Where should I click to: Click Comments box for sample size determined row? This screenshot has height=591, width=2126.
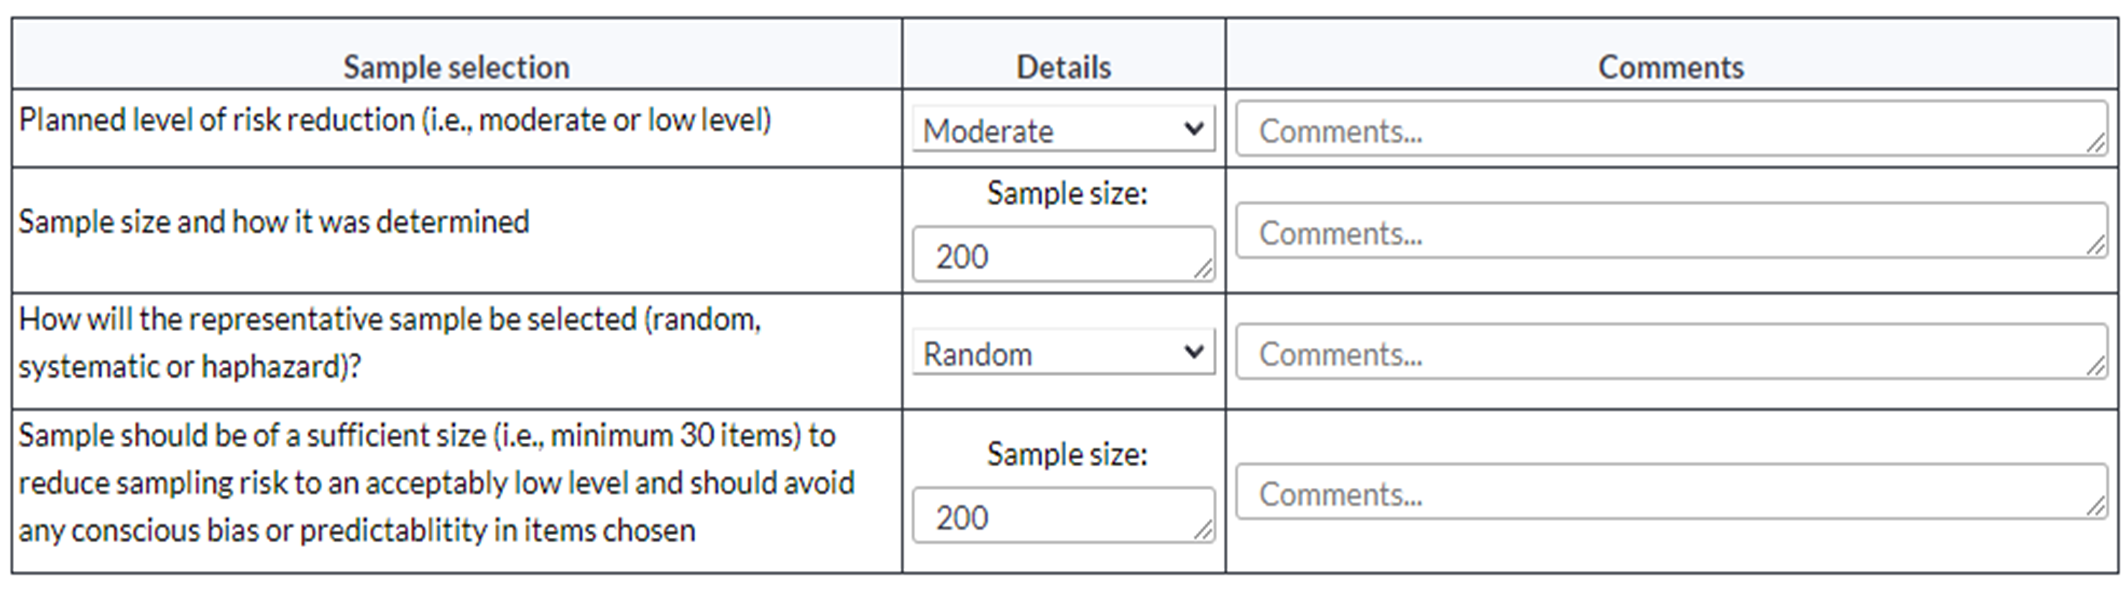[1671, 231]
